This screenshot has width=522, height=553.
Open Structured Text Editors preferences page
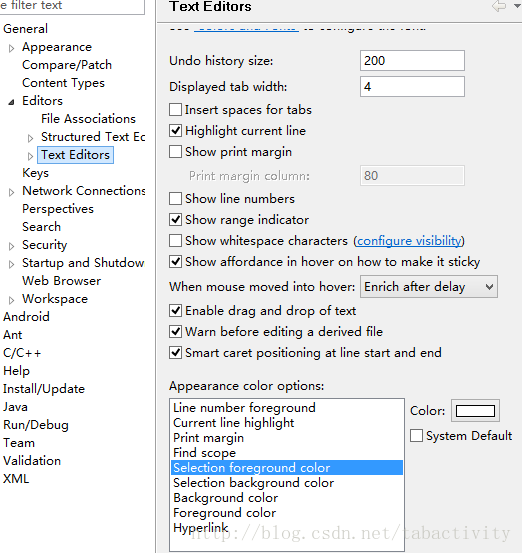pos(93,137)
